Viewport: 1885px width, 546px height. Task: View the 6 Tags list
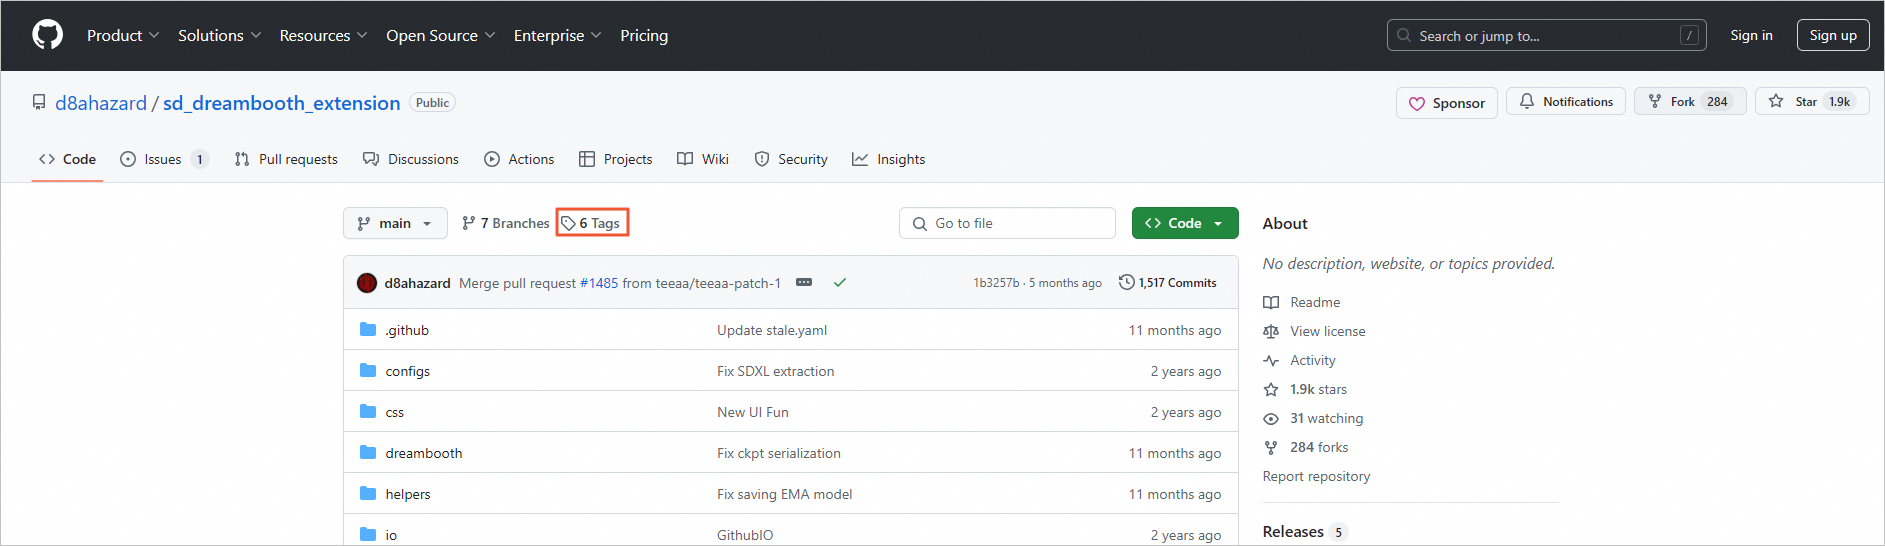point(591,223)
